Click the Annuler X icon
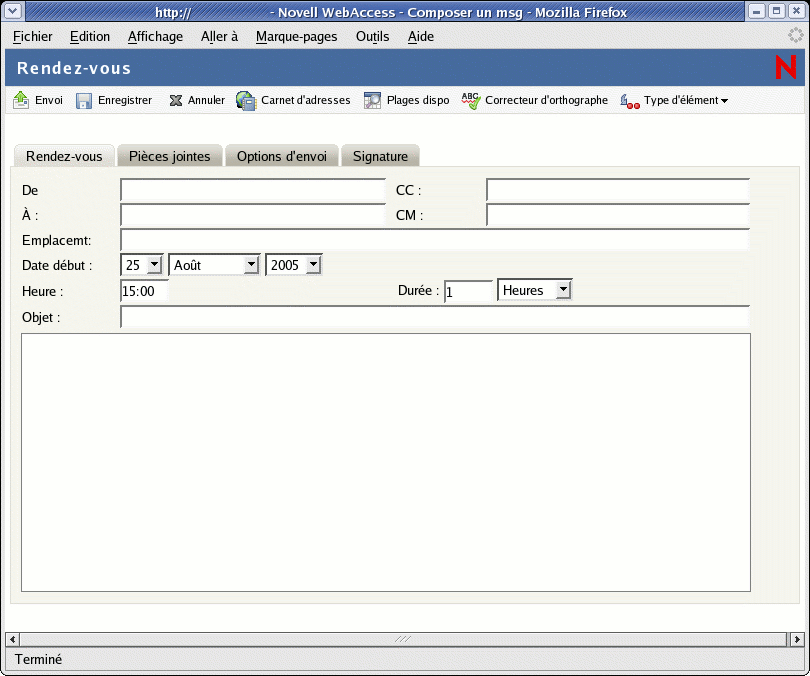 tap(176, 100)
